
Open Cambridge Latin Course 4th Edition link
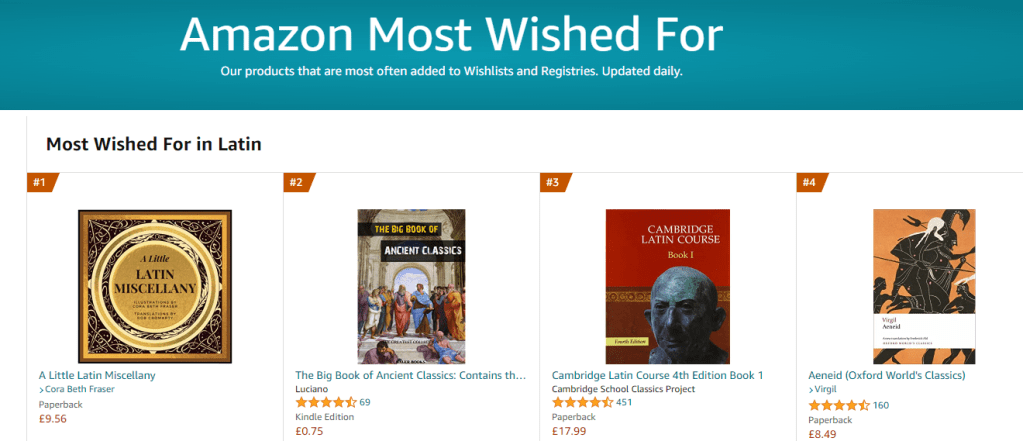click(657, 375)
